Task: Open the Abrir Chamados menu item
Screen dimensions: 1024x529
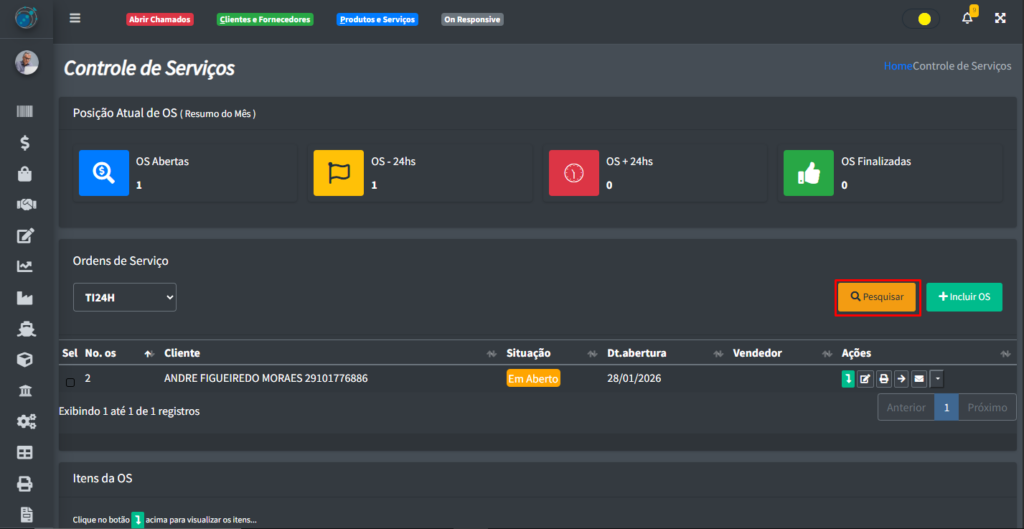Action: (159, 19)
